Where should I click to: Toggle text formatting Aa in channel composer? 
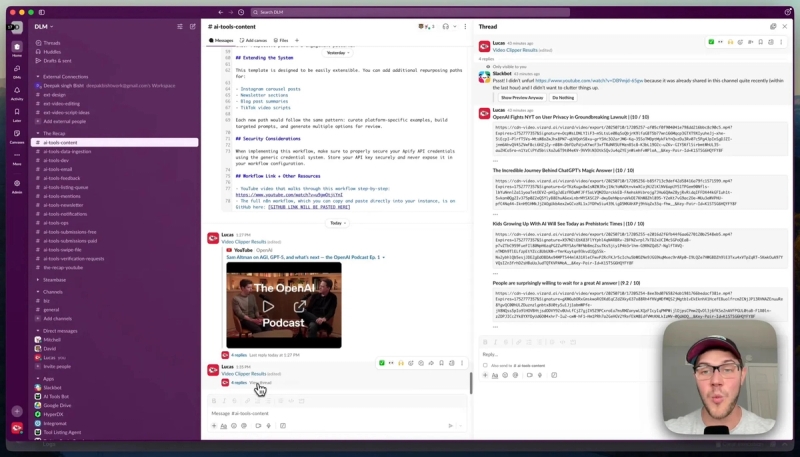[x=223, y=425]
